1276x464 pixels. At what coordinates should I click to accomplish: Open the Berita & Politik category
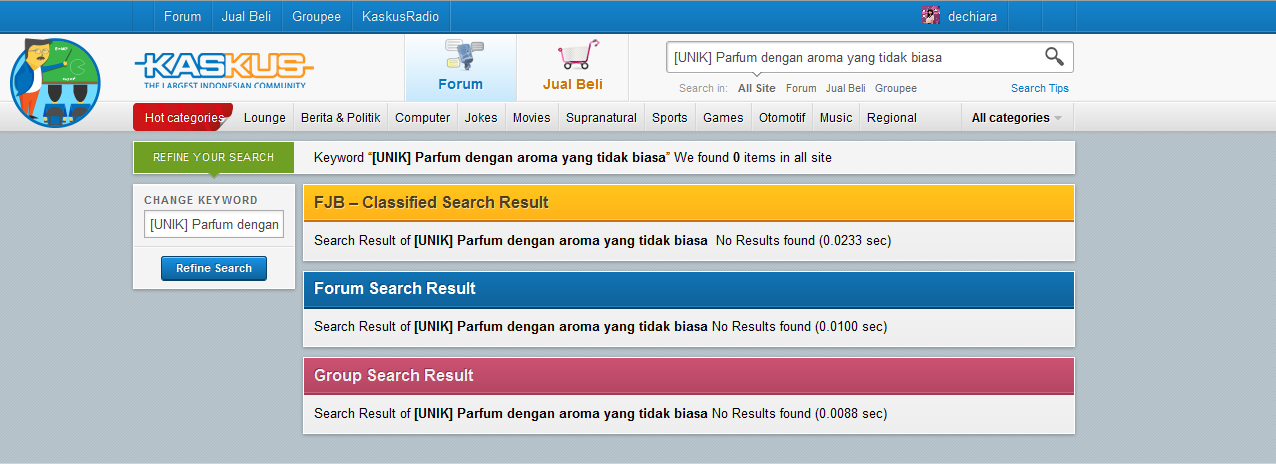pyautogui.click(x=340, y=117)
